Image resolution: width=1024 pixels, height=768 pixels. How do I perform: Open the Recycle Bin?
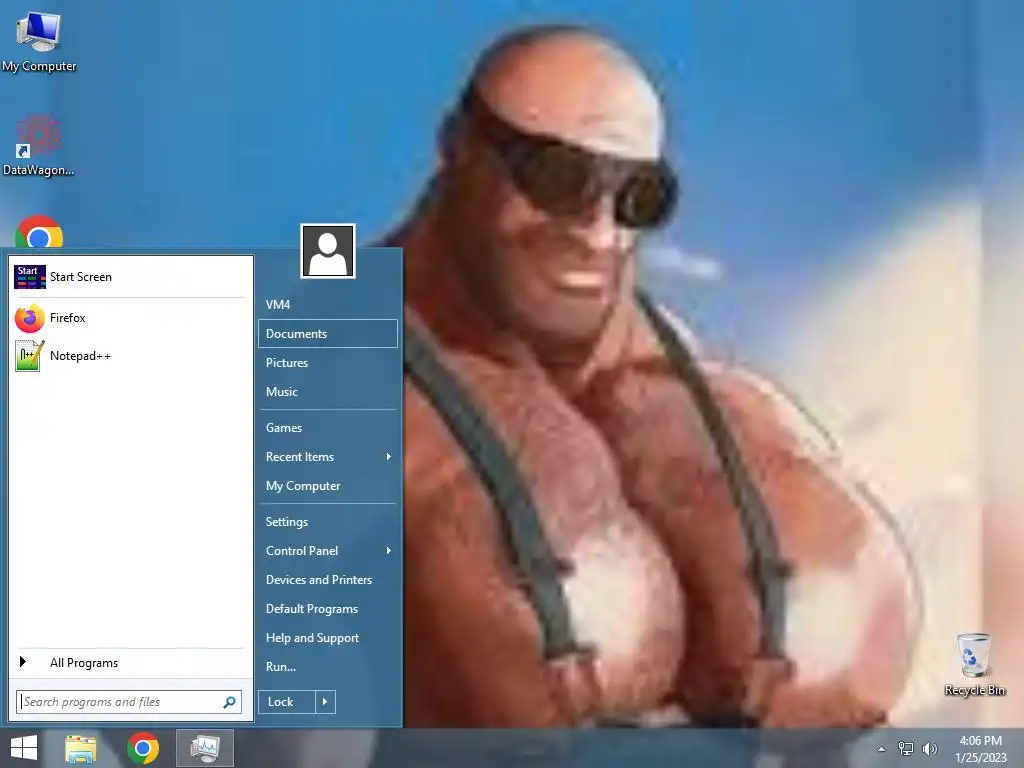point(974,664)
